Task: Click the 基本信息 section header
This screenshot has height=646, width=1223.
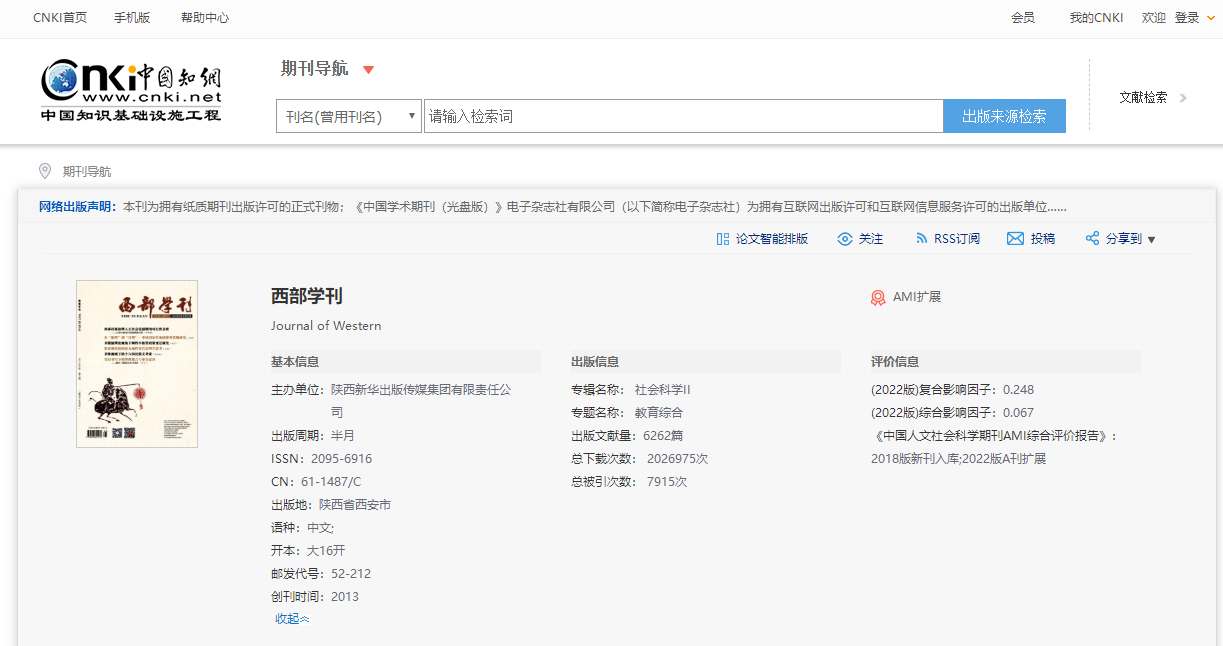Action: (x=295, y=362)
